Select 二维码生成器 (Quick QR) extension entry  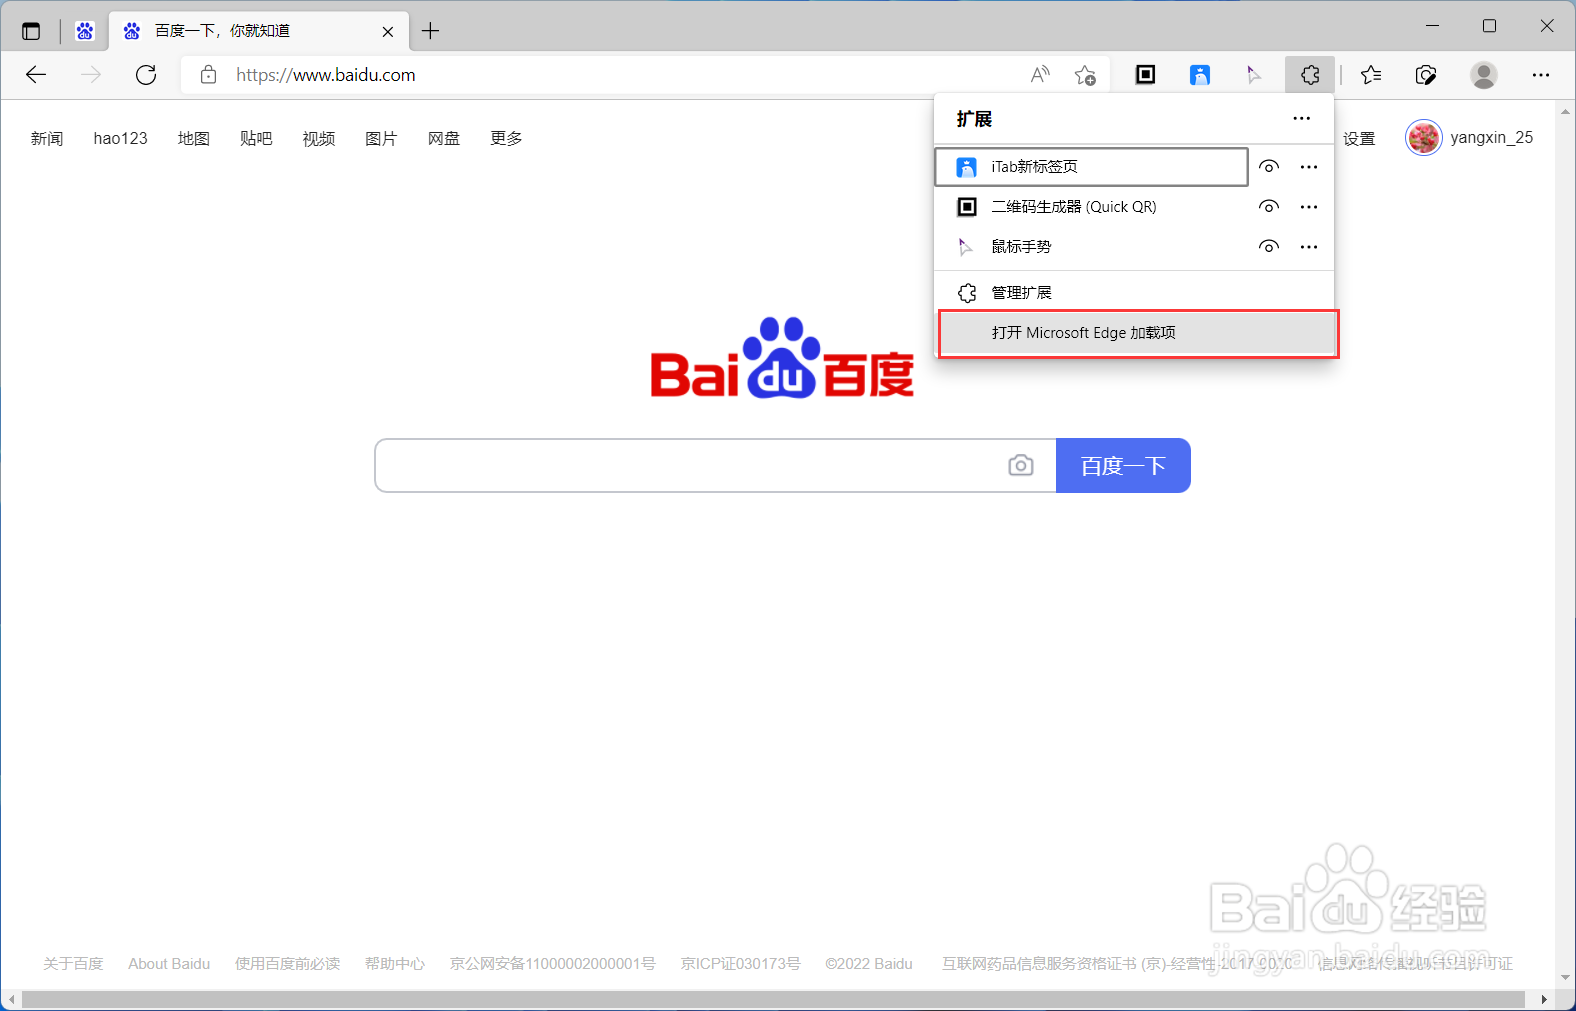tap(1091, 207)
